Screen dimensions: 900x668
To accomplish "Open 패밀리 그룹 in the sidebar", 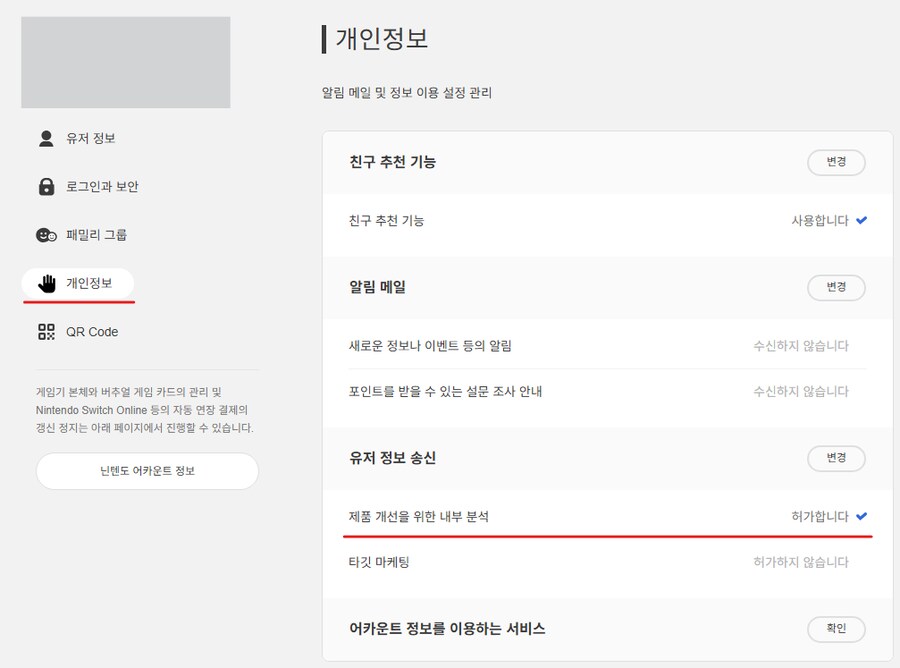I will [x=96, y=235].
